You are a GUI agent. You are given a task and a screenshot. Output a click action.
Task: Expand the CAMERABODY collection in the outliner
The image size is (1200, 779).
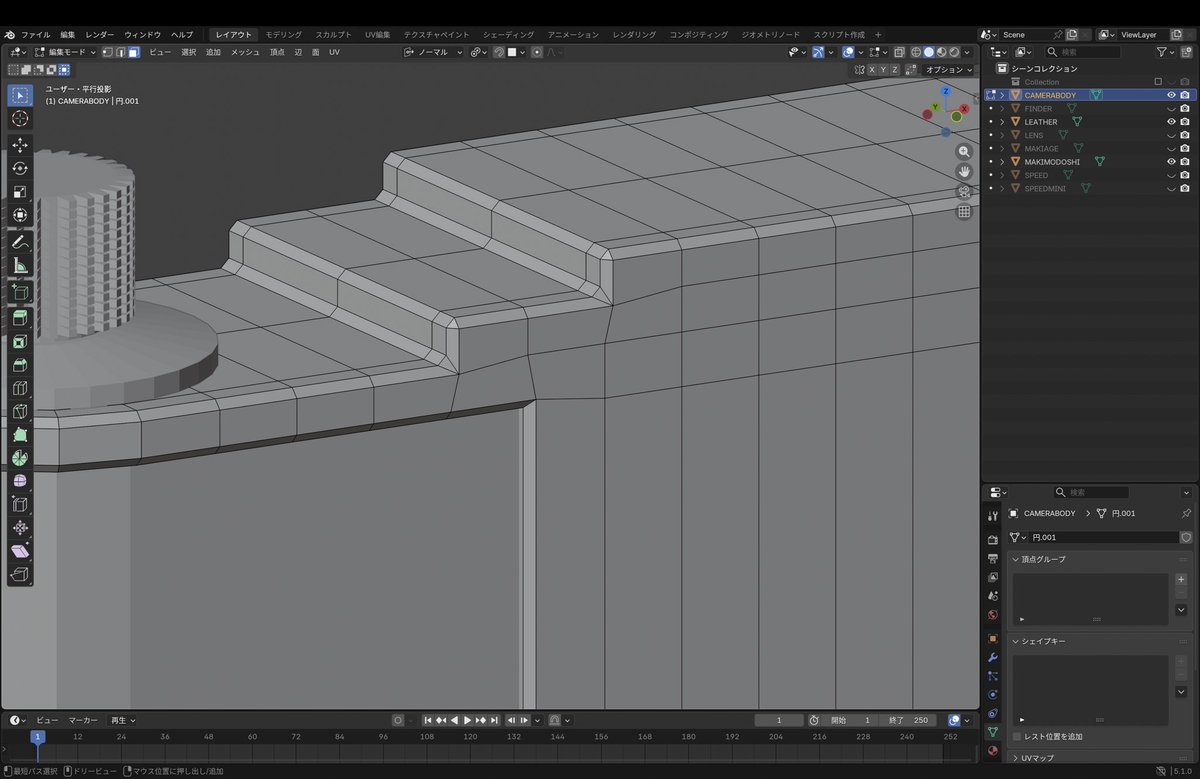click(x=1003, y=95)
